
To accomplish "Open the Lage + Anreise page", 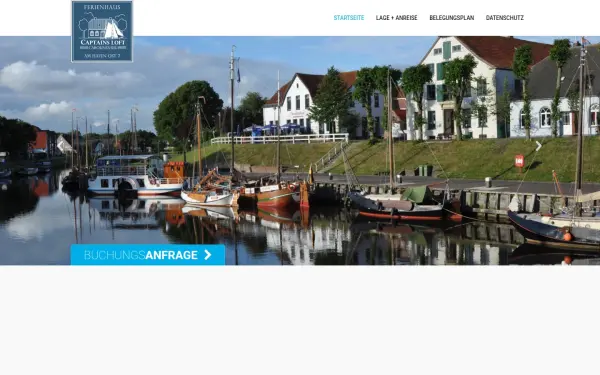I will tap(396, 18).
